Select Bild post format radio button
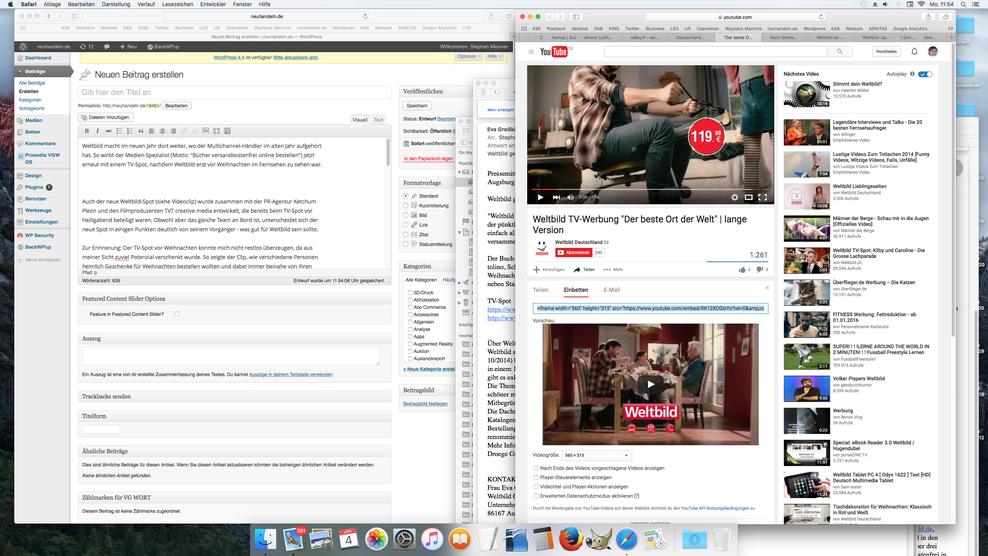Image resolution: width=988 pixels, height=556 pixels. [406, 215]
